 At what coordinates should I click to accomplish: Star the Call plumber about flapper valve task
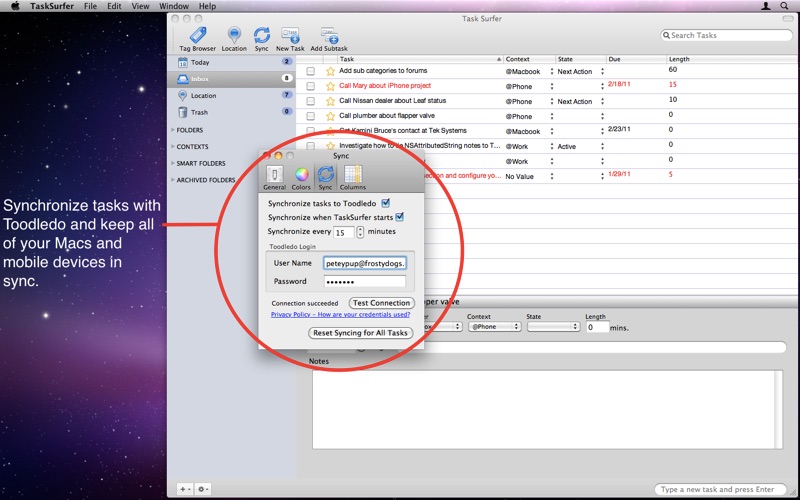pos(331,116)
